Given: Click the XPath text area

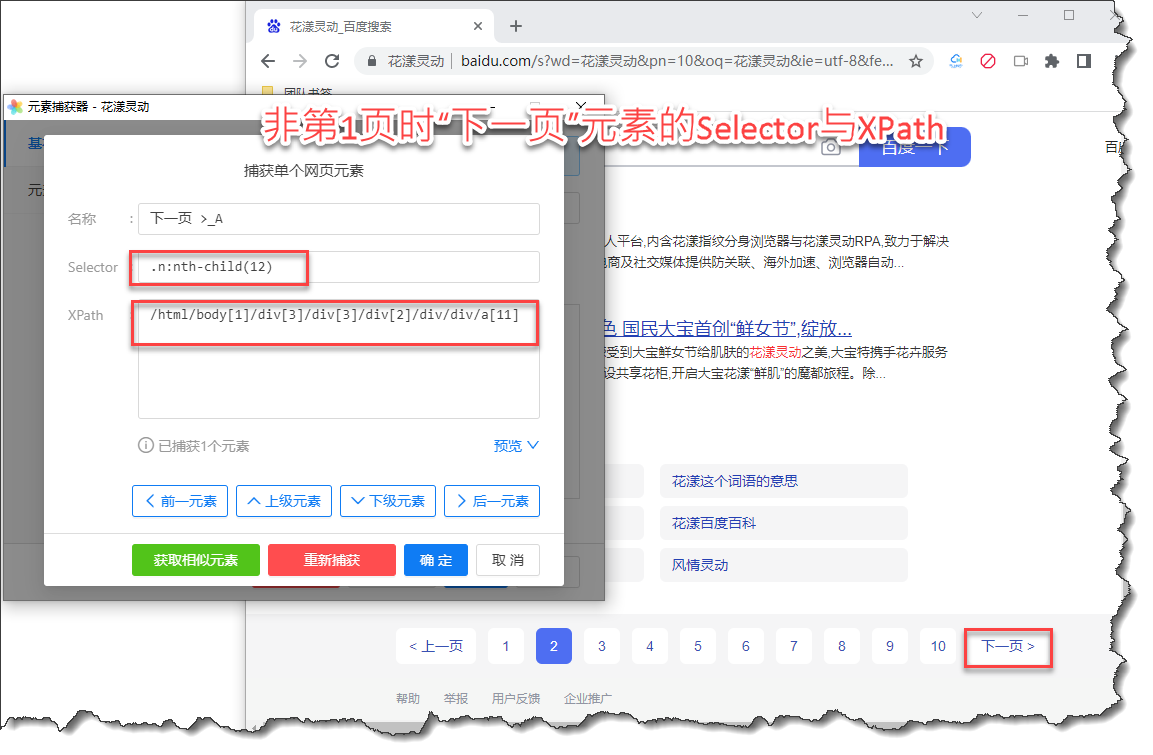Looking at the screenshot, I should (339, 360).
